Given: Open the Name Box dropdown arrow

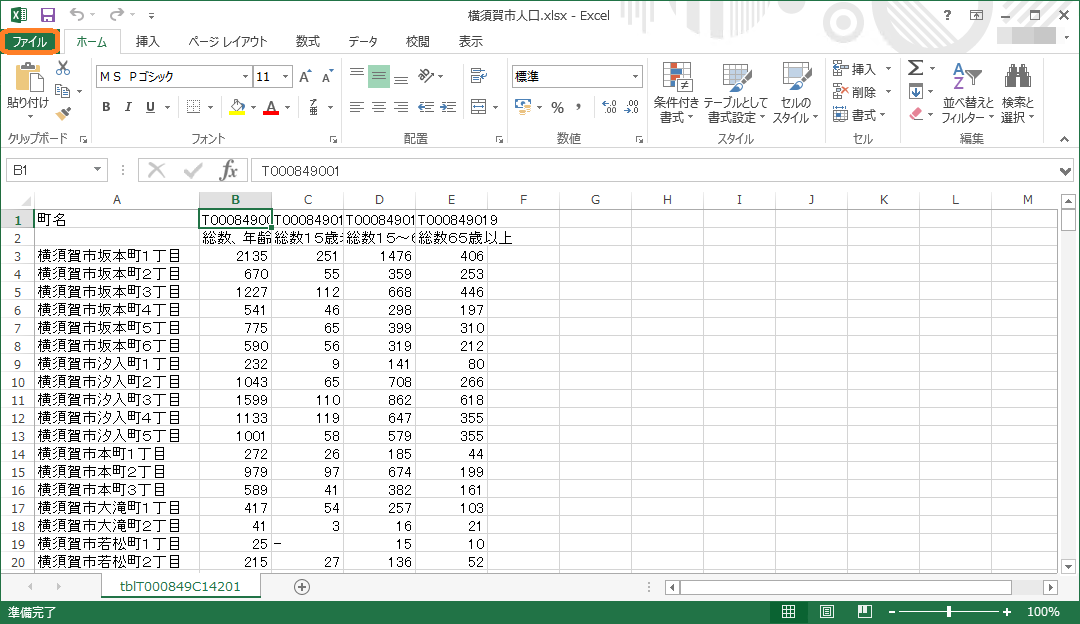Looking at the screenshot, I should [x=97, y=170].
